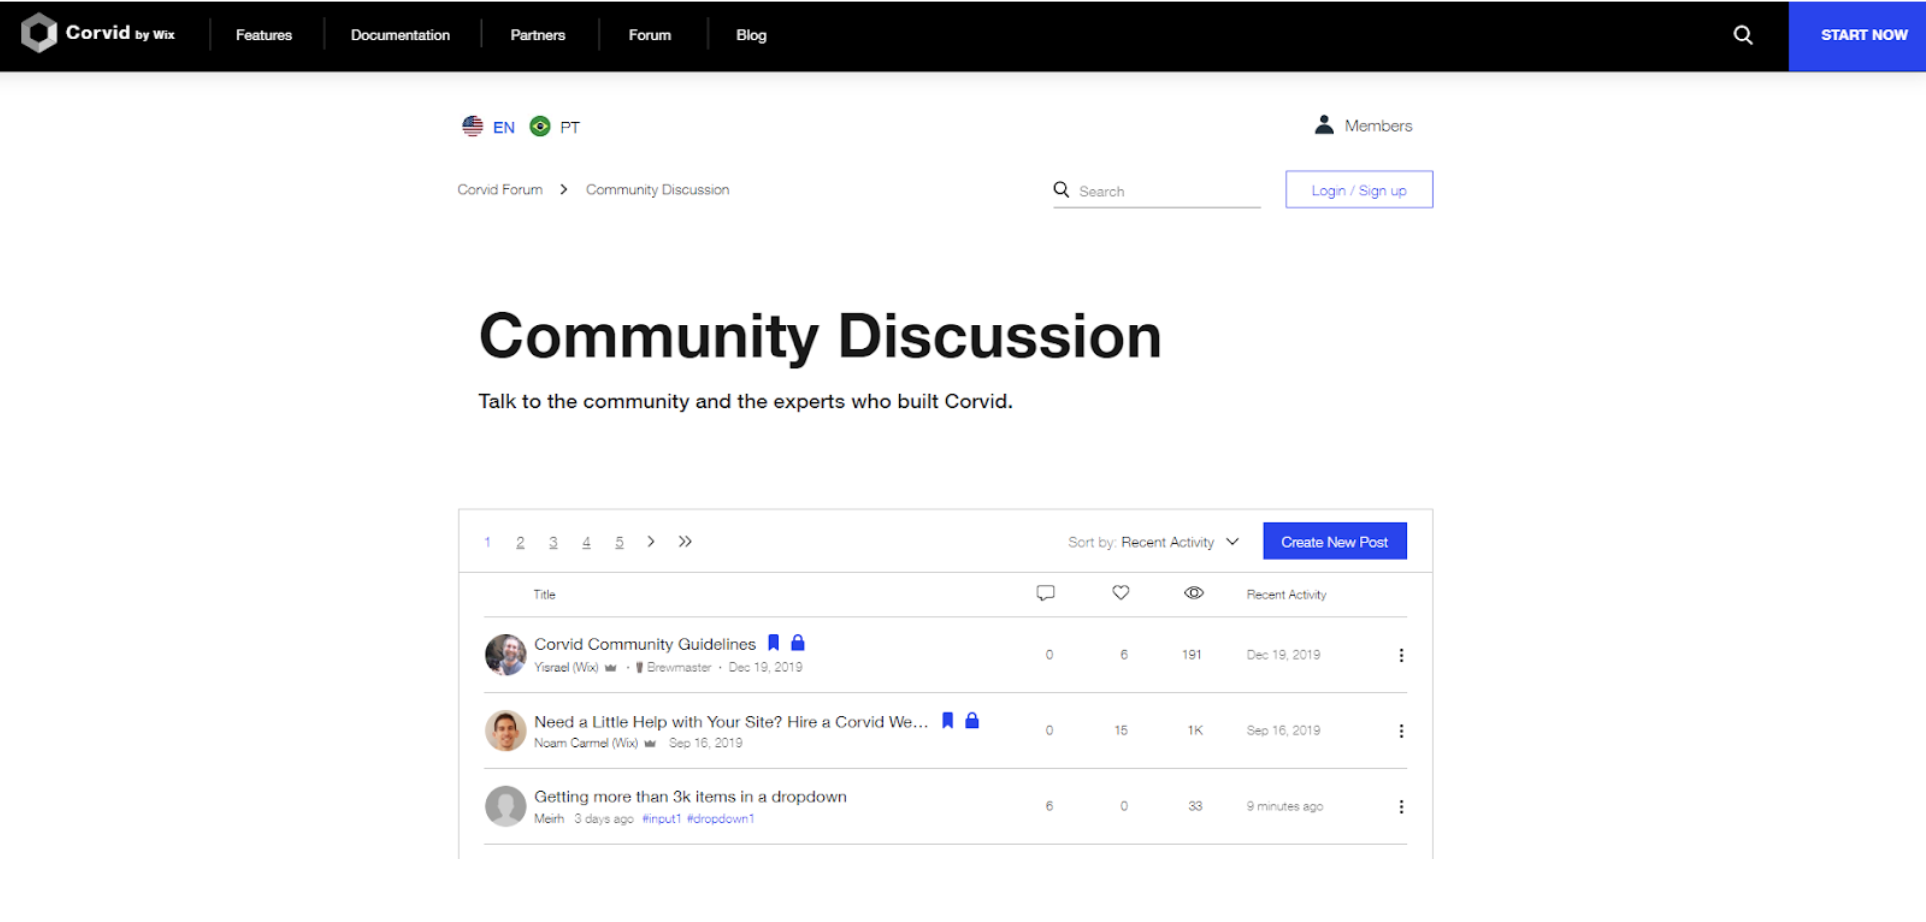Viewport: 1926px width, 922px height.
Task: Jump to last page double arrow
Action: click(685, 541)
